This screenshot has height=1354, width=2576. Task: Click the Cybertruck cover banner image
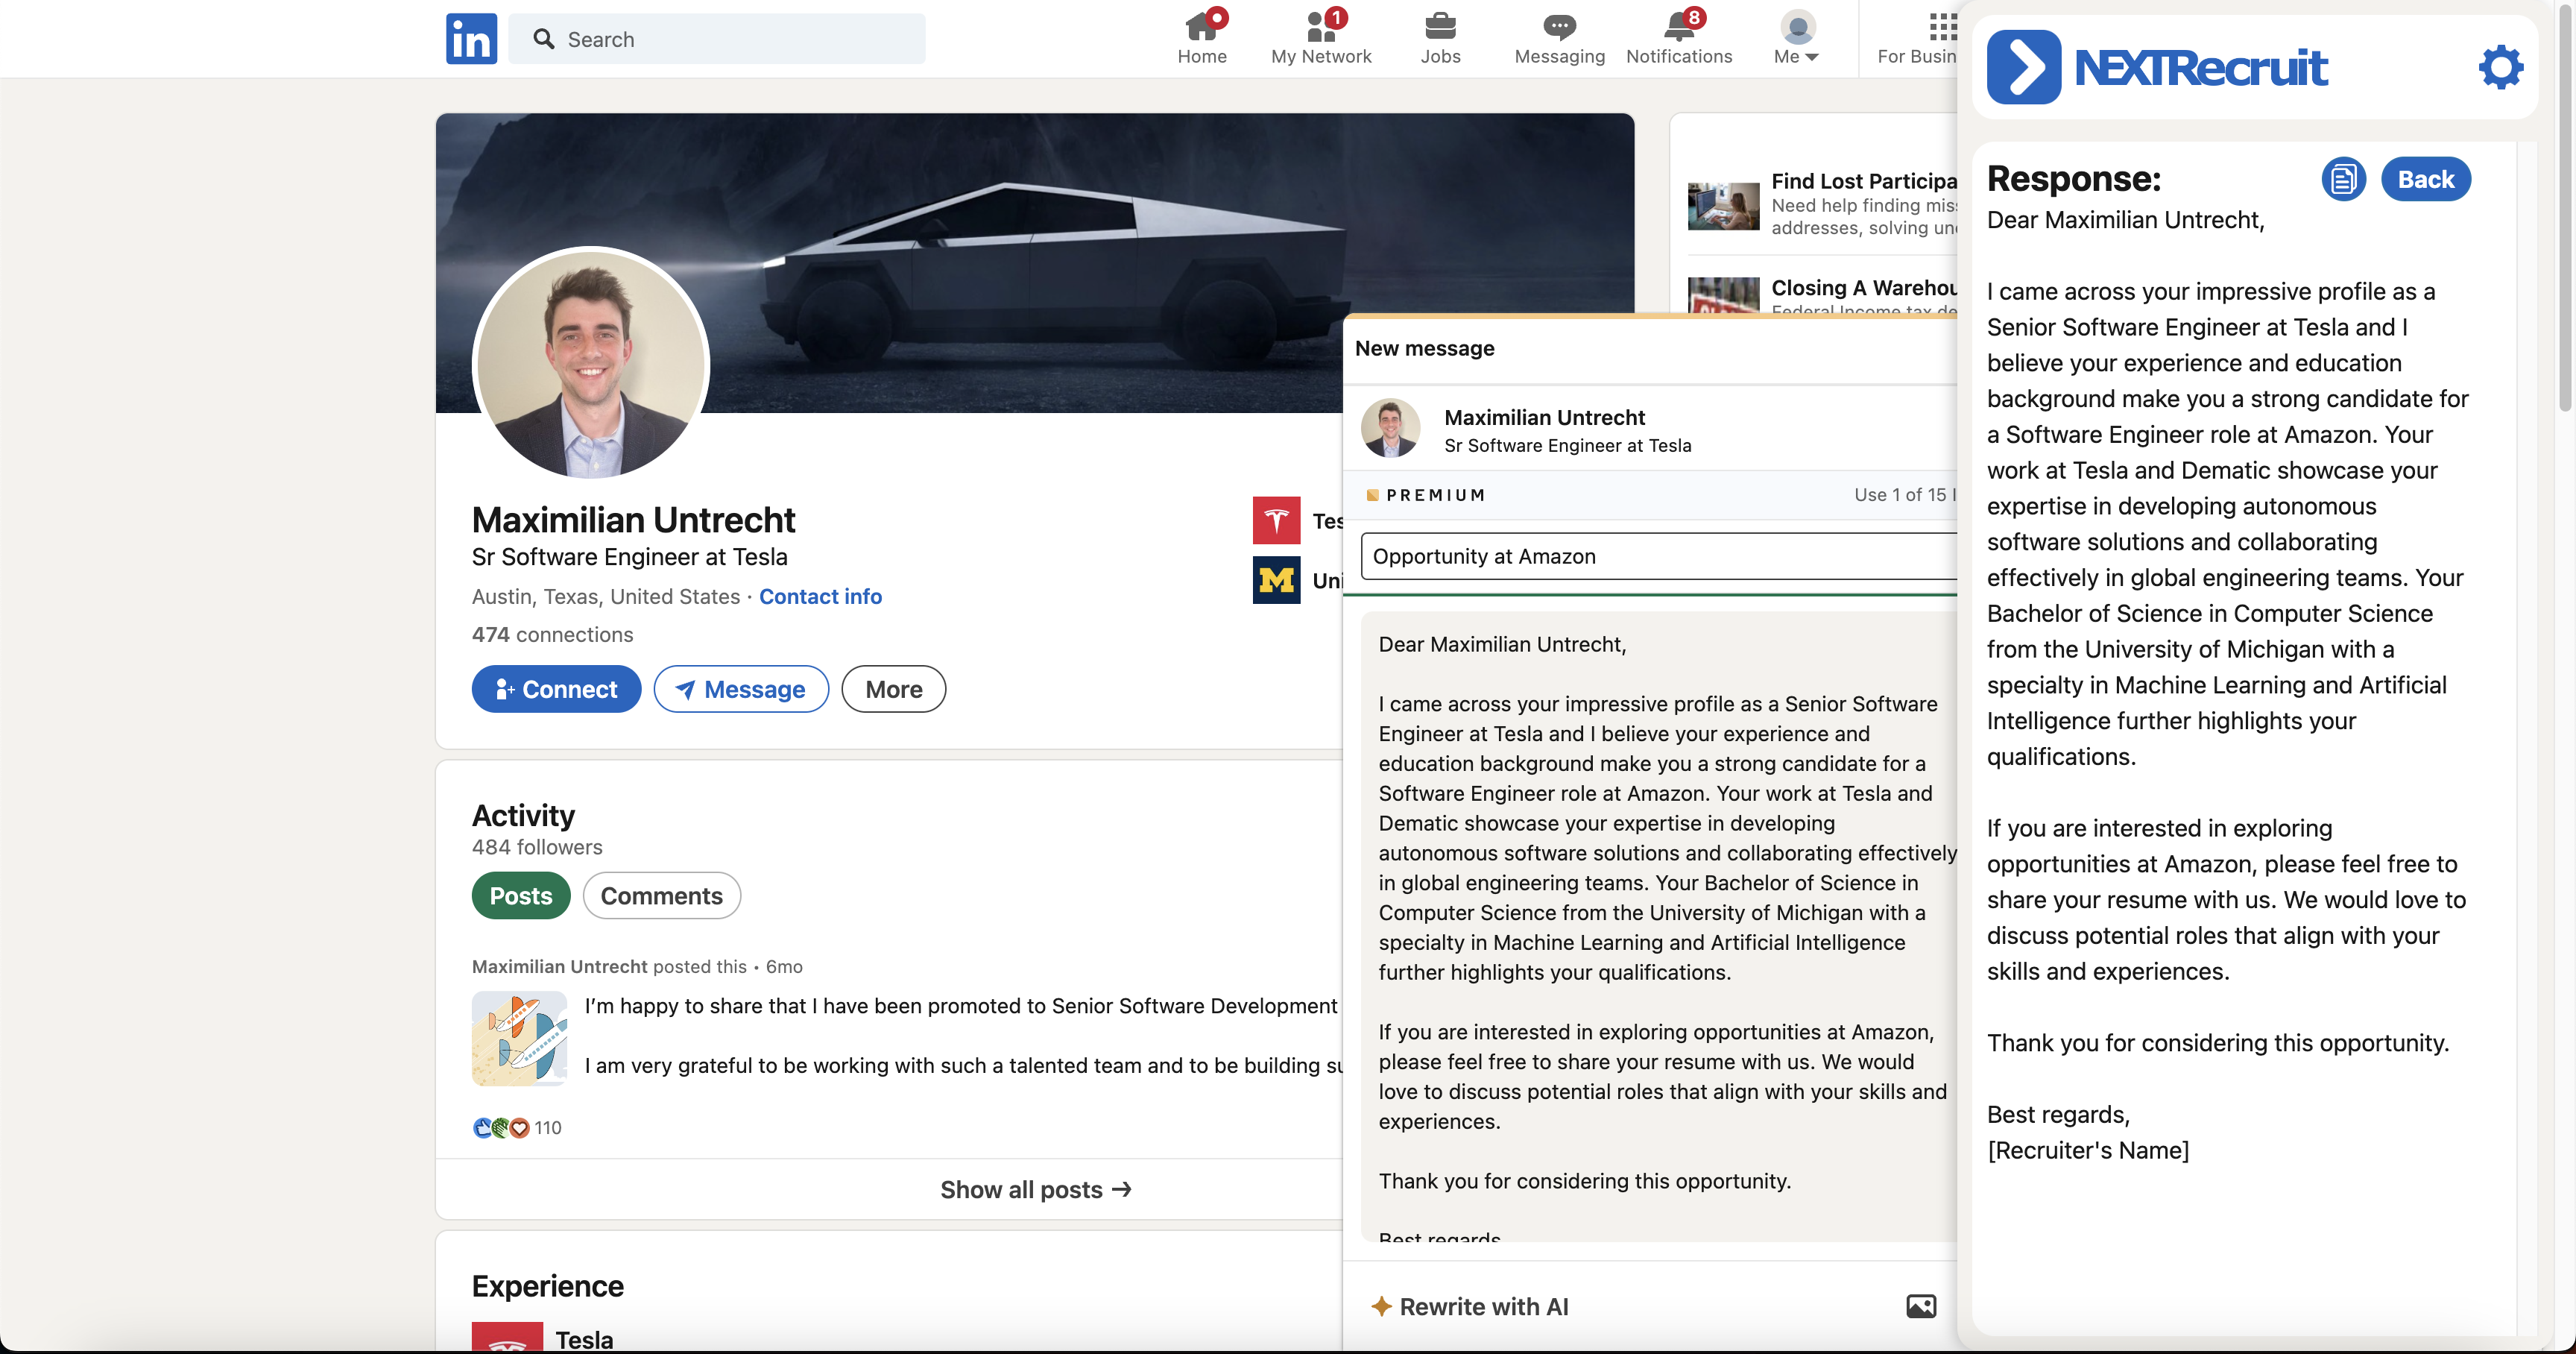(1035, 262)
